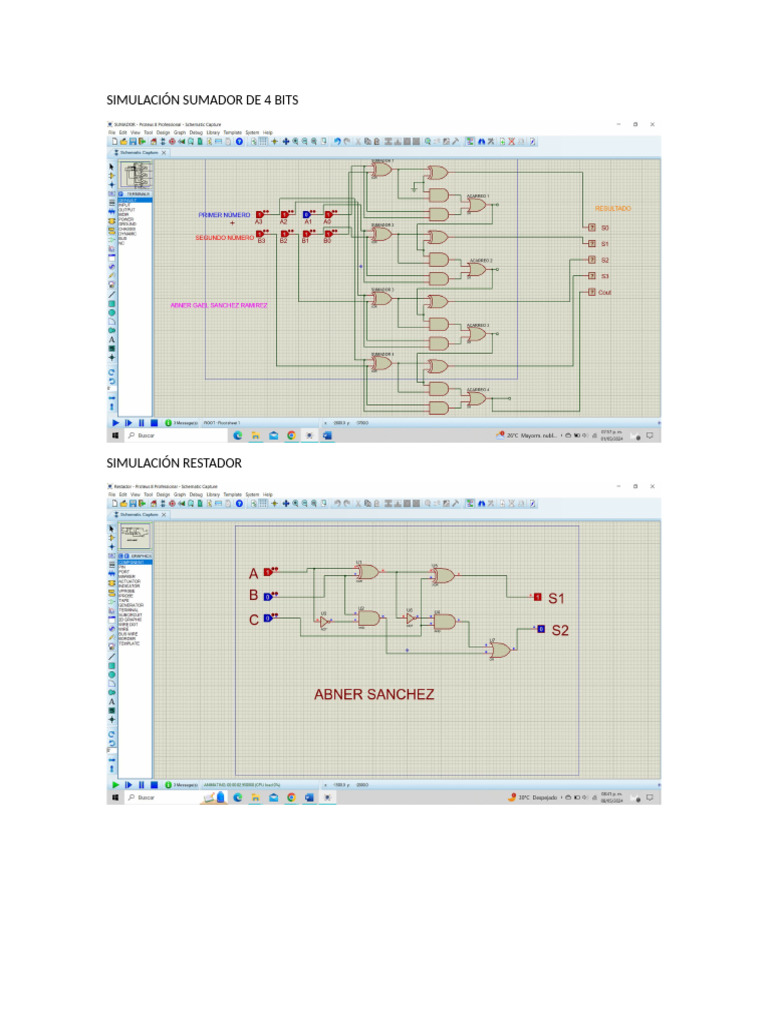768x1024 pixels.
Task: Toggle logic input B0 in SUMADOR schematic
Action: (x=330, y=233)
